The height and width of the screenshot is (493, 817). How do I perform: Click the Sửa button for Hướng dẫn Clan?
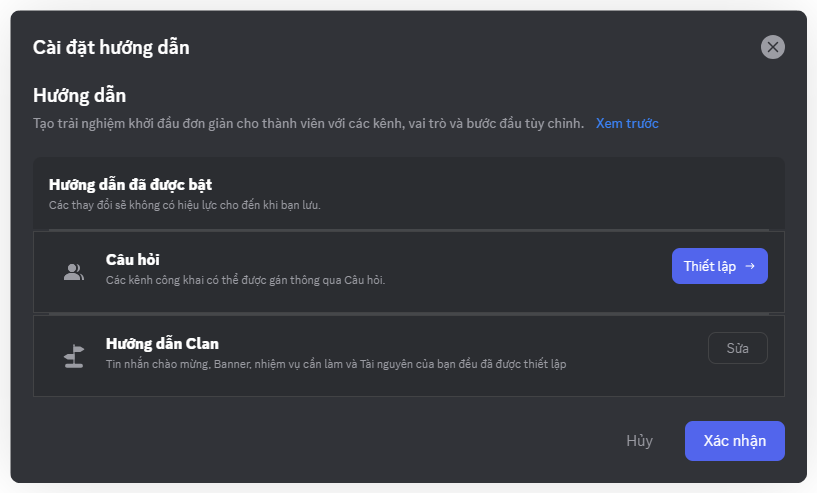point(738,348)
